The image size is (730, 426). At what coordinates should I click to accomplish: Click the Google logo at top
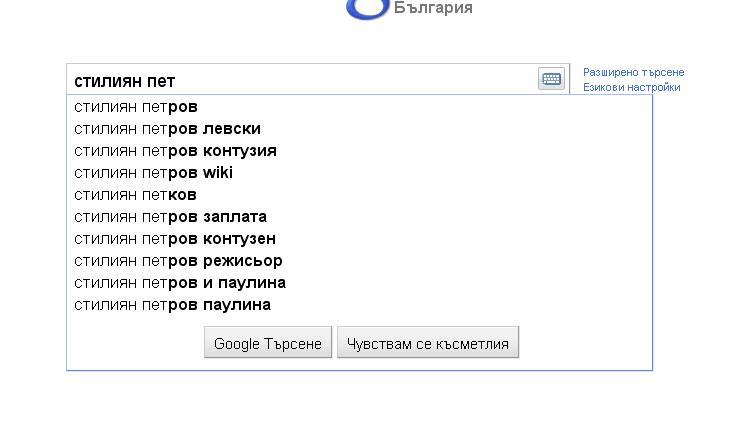(367, 9)
